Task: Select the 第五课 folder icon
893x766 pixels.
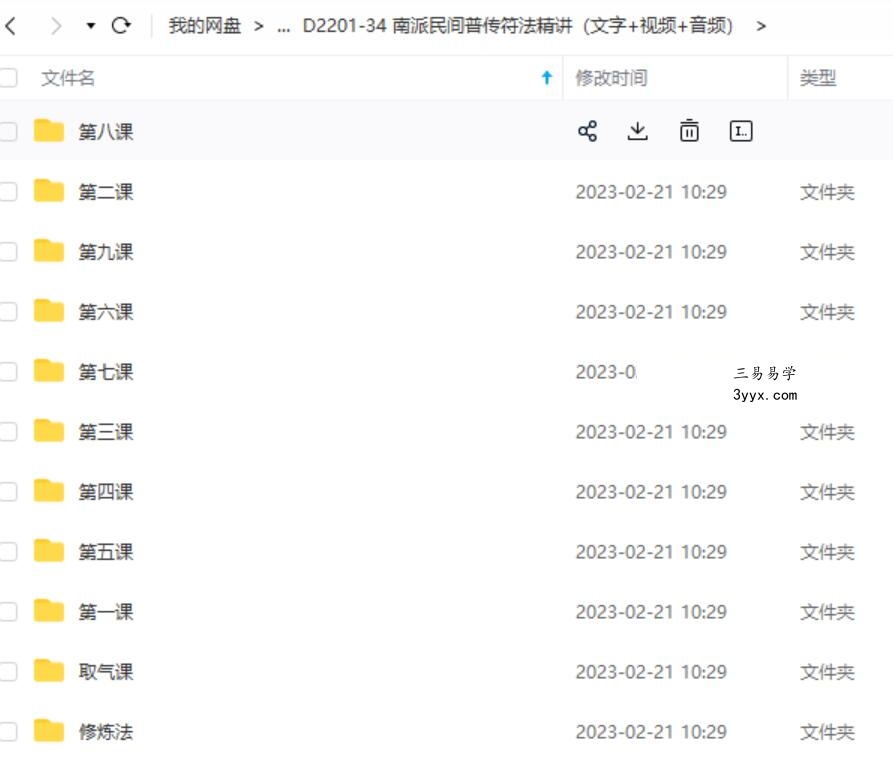Action: pyautogui.click(x=48, y=550)
